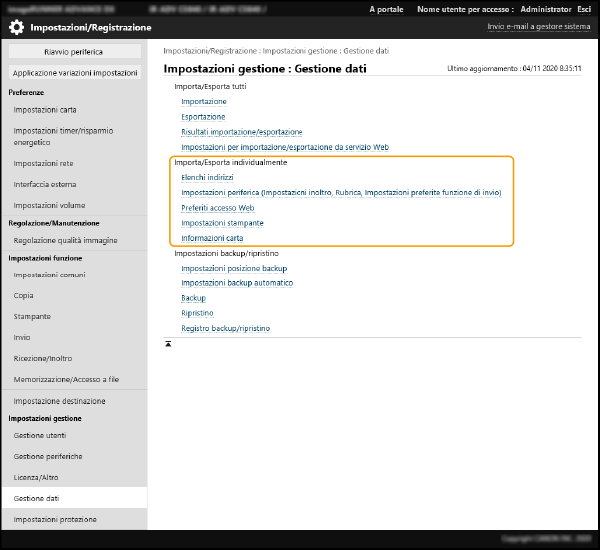Click the back-to-top arrow icon
The width and height of the screenshot is (600, 550).
click(169, 343)
